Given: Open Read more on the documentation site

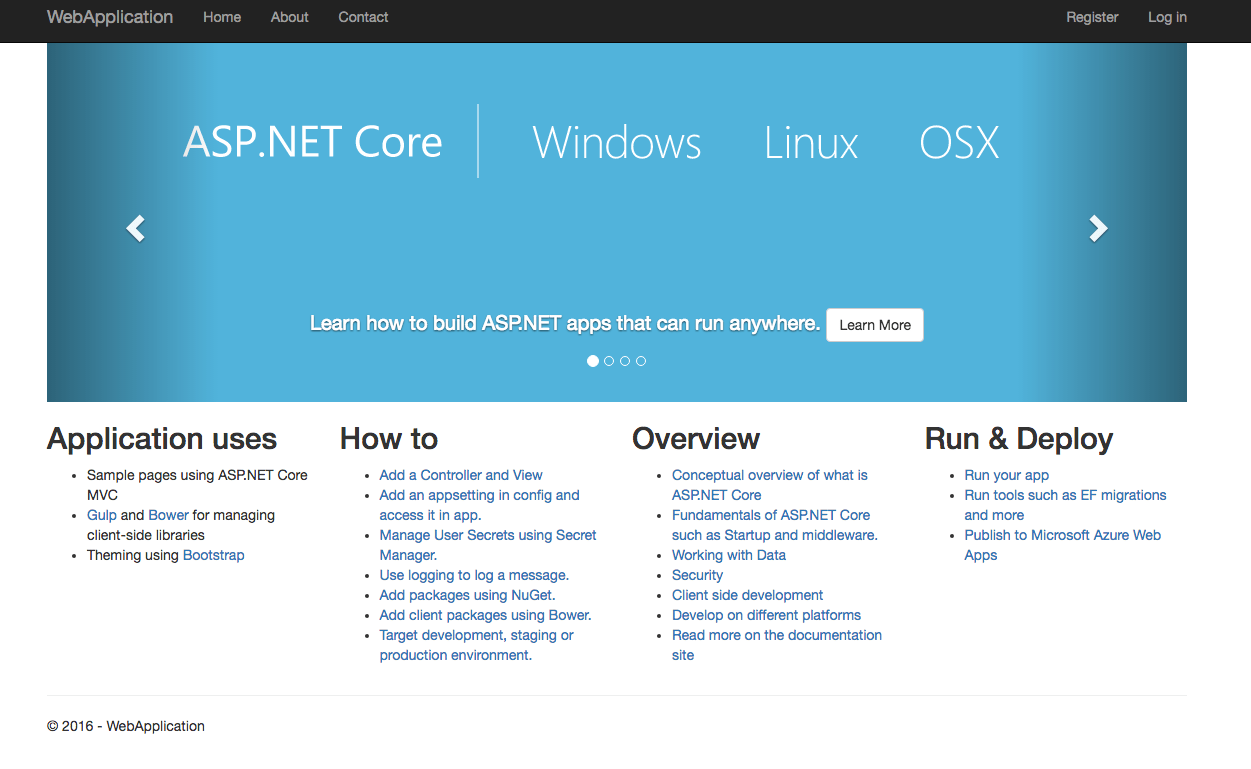Looking at the screenshot, I should [x=777, y=645].
